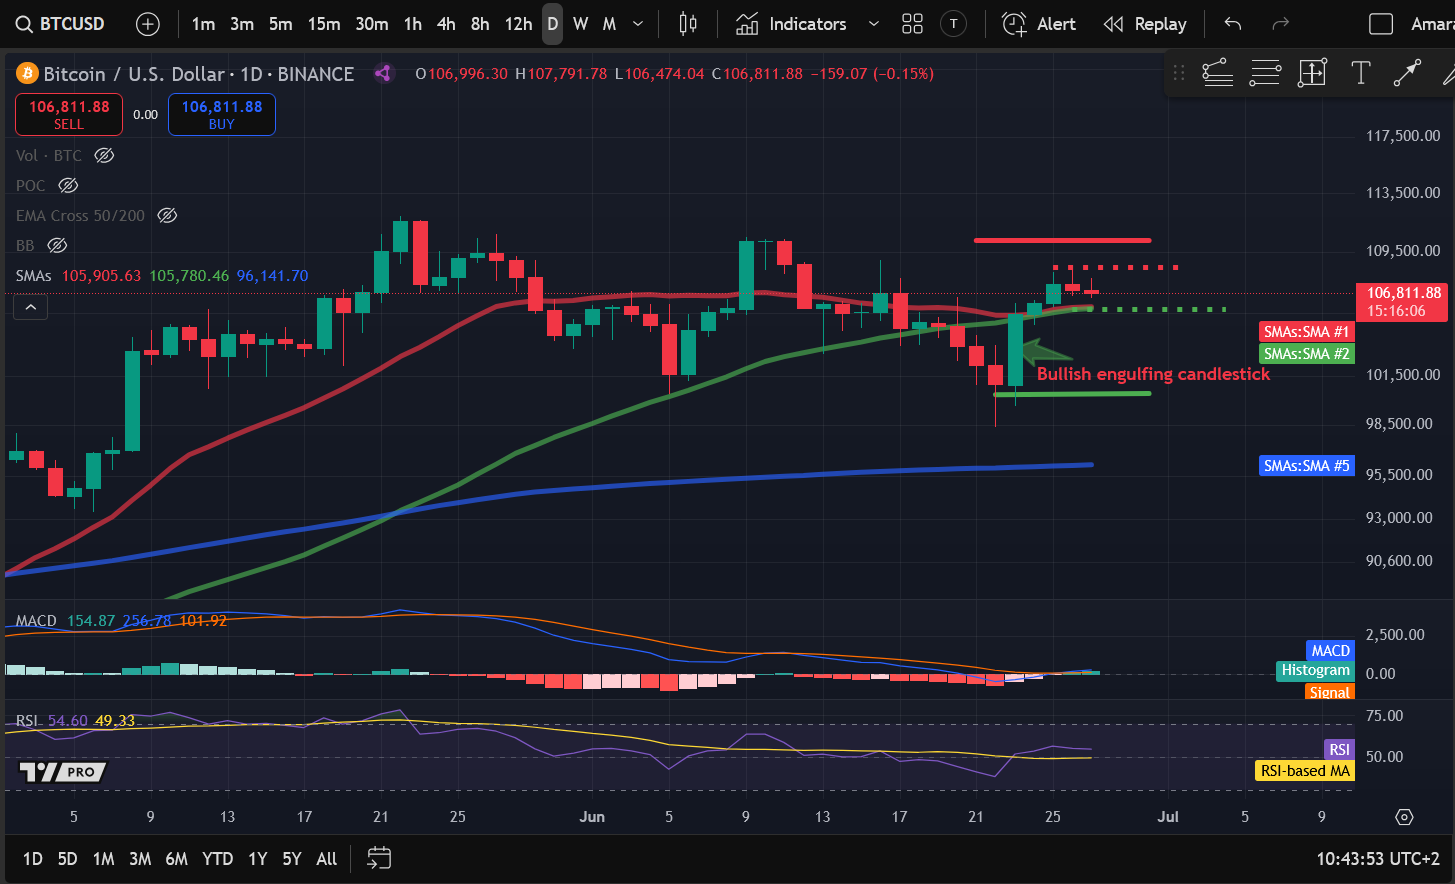Image resolution: width=1455 pixels, height=884 pixels.
Task: Select the weekly W interval
Action: [581, 24]
